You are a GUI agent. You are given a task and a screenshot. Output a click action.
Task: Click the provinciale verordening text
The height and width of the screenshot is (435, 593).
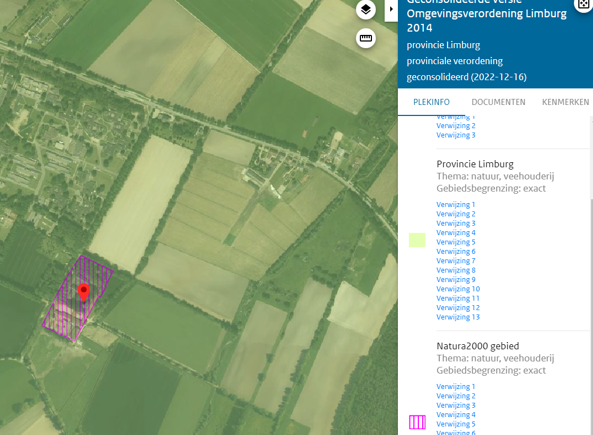[455, 61]
